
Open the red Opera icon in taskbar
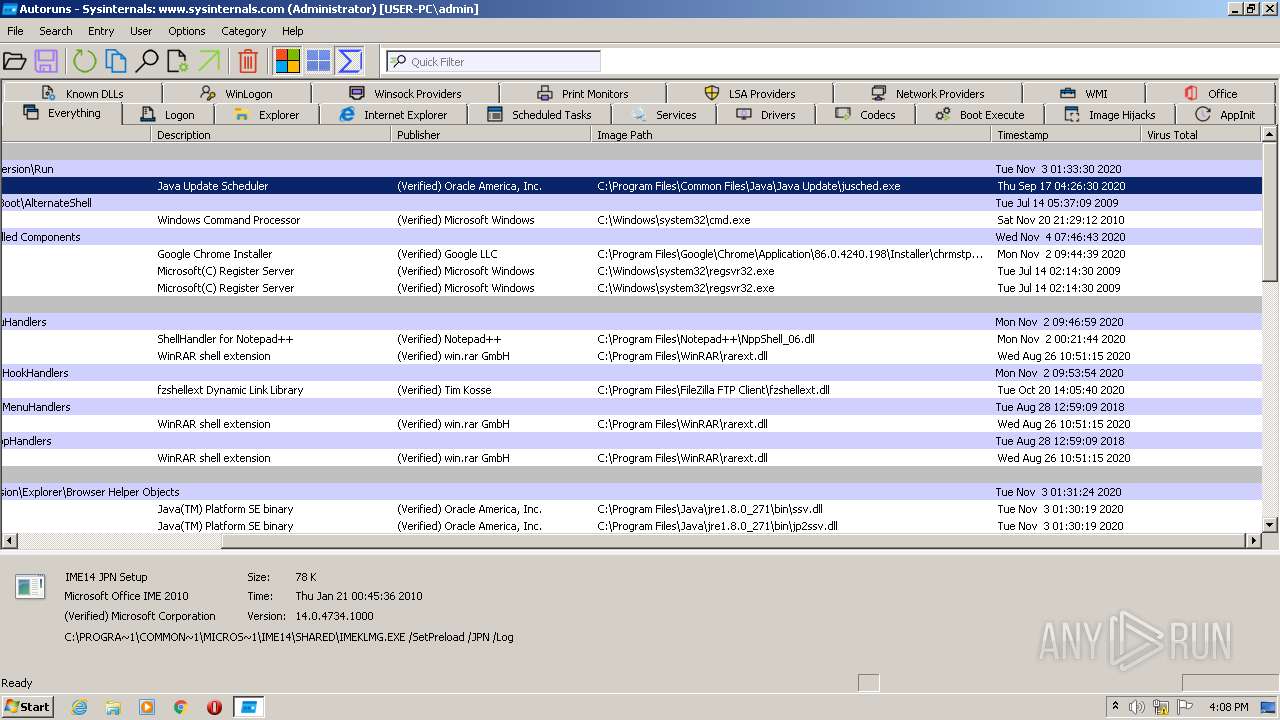tap(214, 707)
